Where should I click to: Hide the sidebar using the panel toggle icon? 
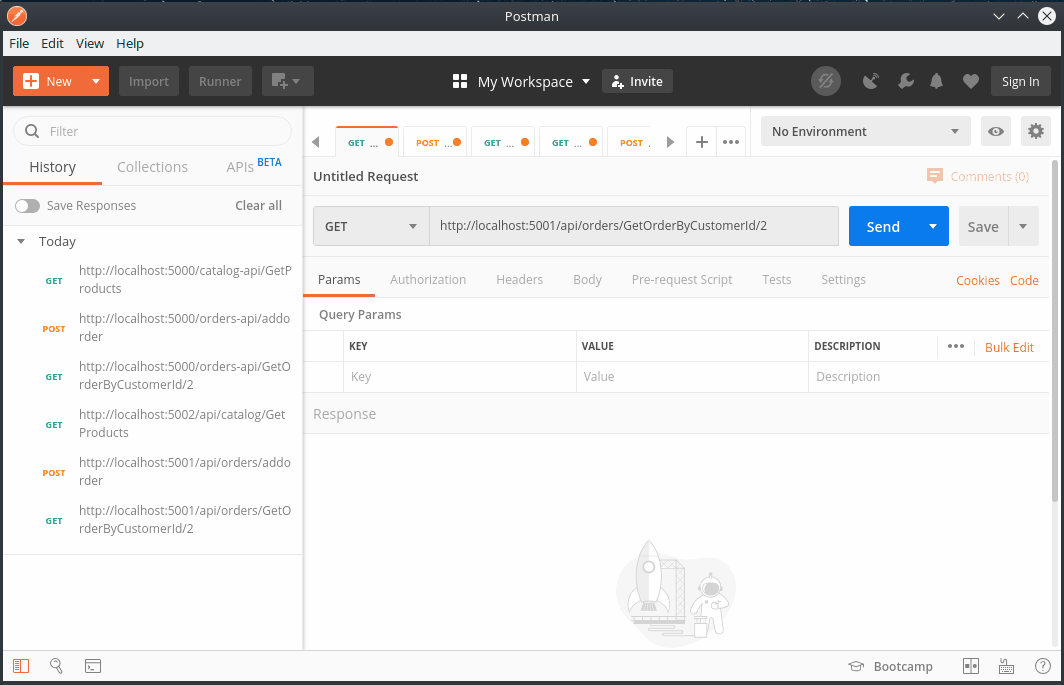[18, 666]
